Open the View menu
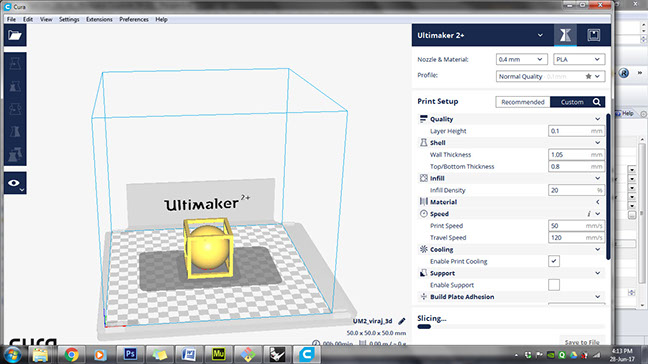The image size is (648, 364). click(46, 19)
